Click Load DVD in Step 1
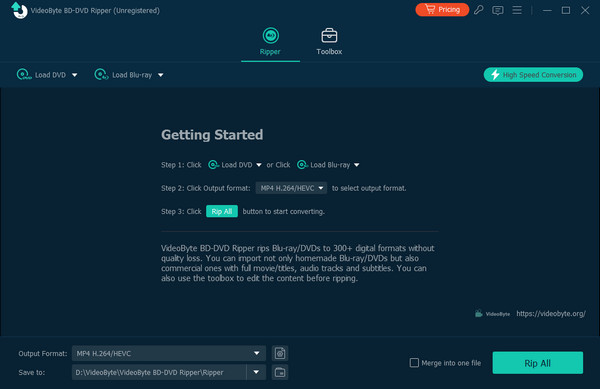 coord(230,165)
